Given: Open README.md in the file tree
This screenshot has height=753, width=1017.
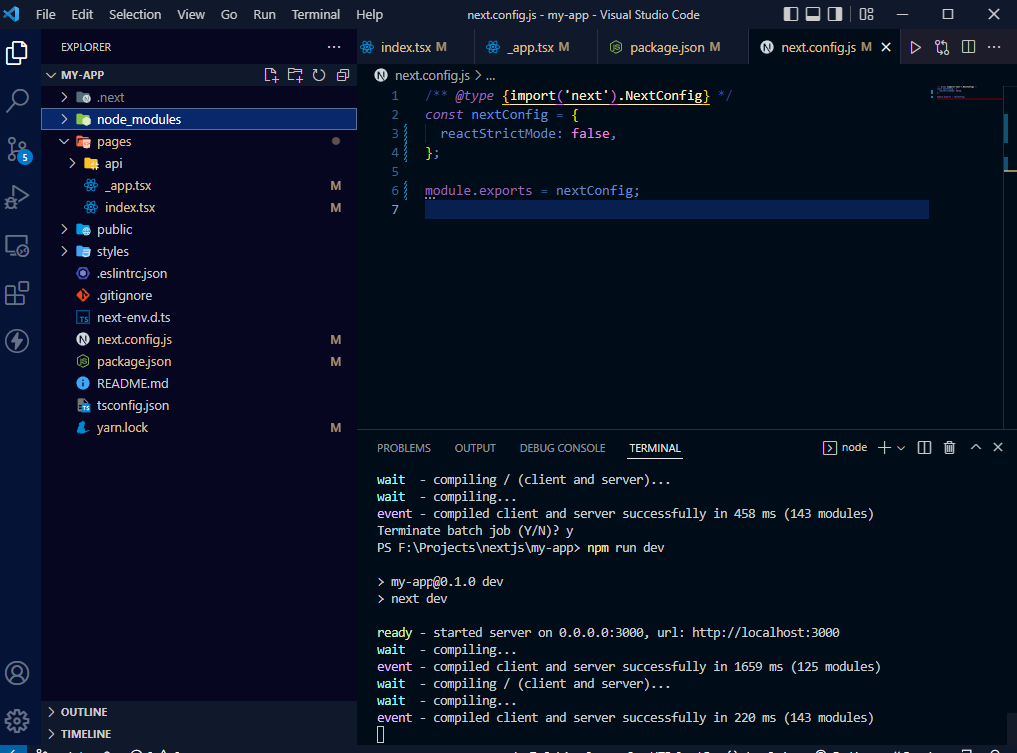Looking at the screenshot, I should (199, 383).
